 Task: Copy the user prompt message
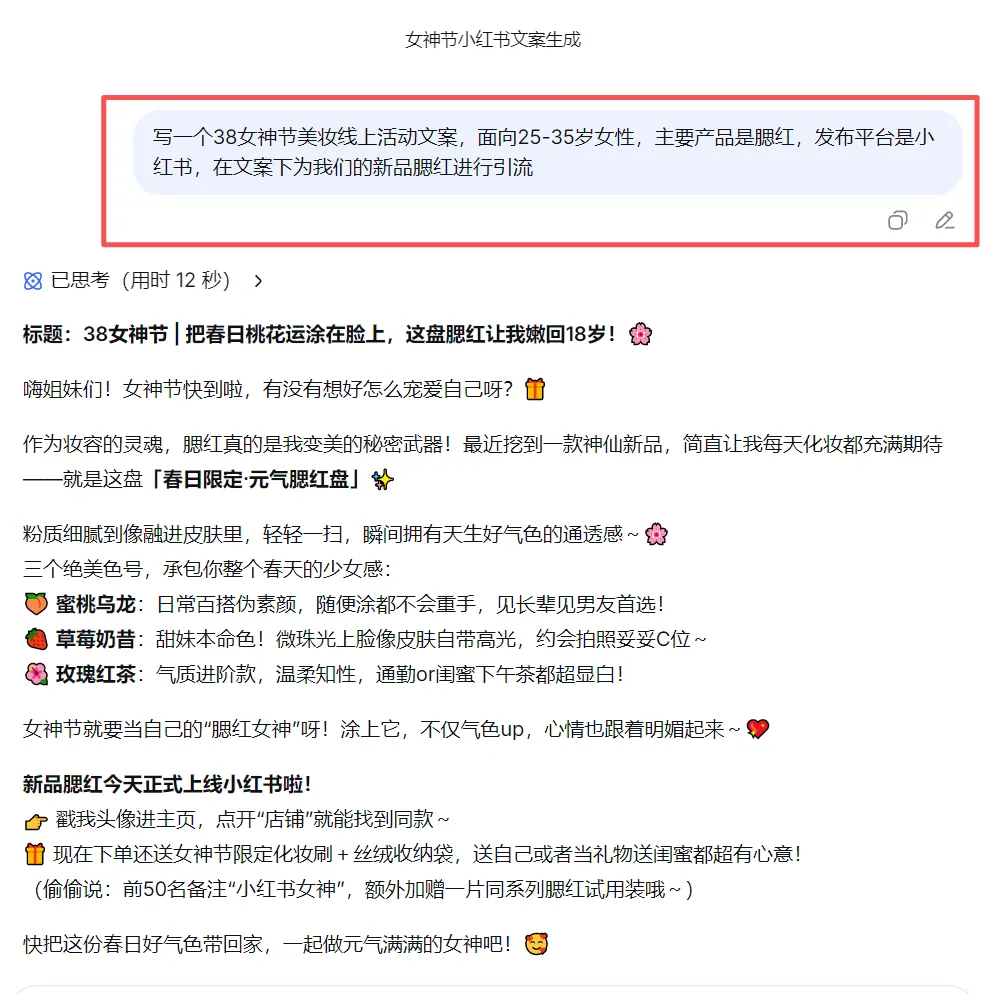pyautogui.click(x=898, y=221)
